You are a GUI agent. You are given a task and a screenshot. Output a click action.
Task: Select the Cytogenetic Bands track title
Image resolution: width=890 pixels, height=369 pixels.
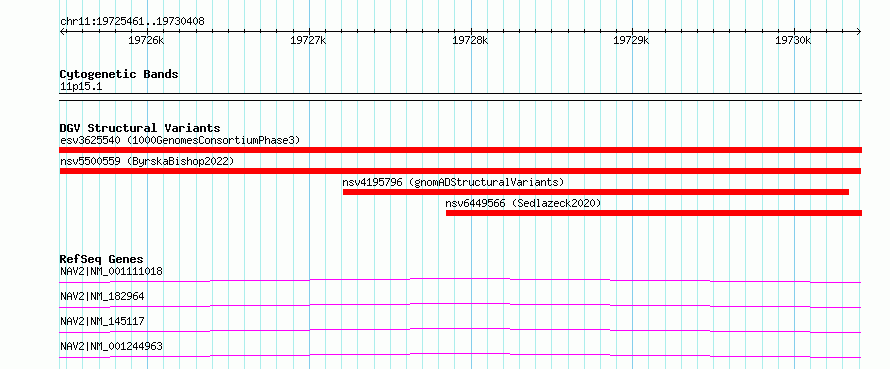tap(119, 74)
